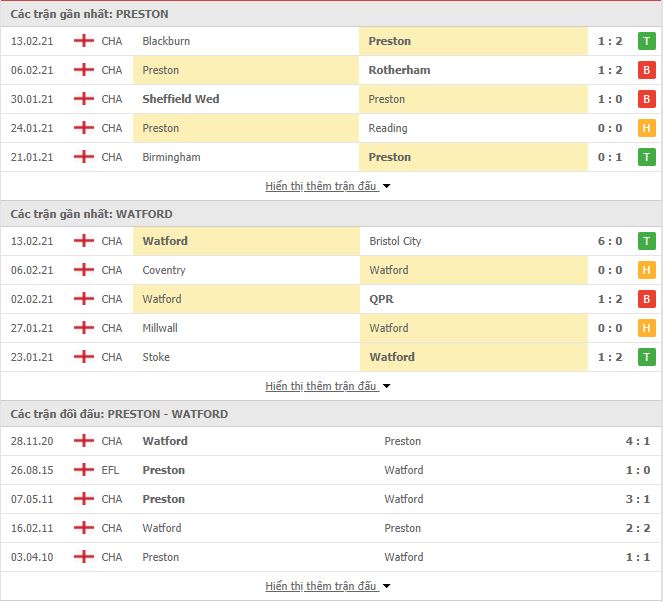
Task: Open Rotherham team link
Action: click(399, 70)
